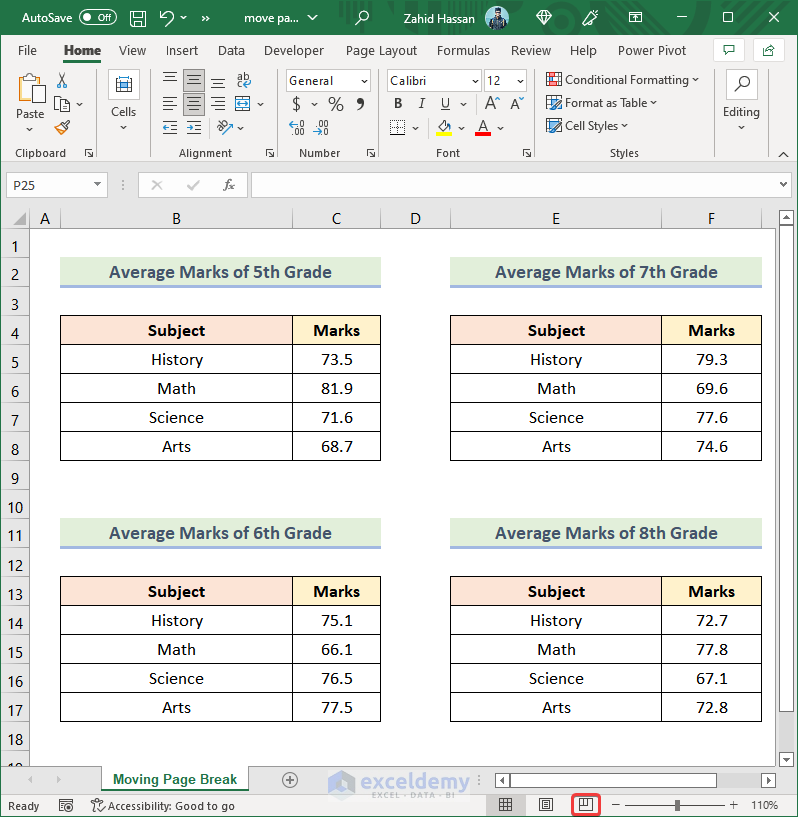
Task: Open the font size 12 dropdown
Action: (x=520, y=81)
